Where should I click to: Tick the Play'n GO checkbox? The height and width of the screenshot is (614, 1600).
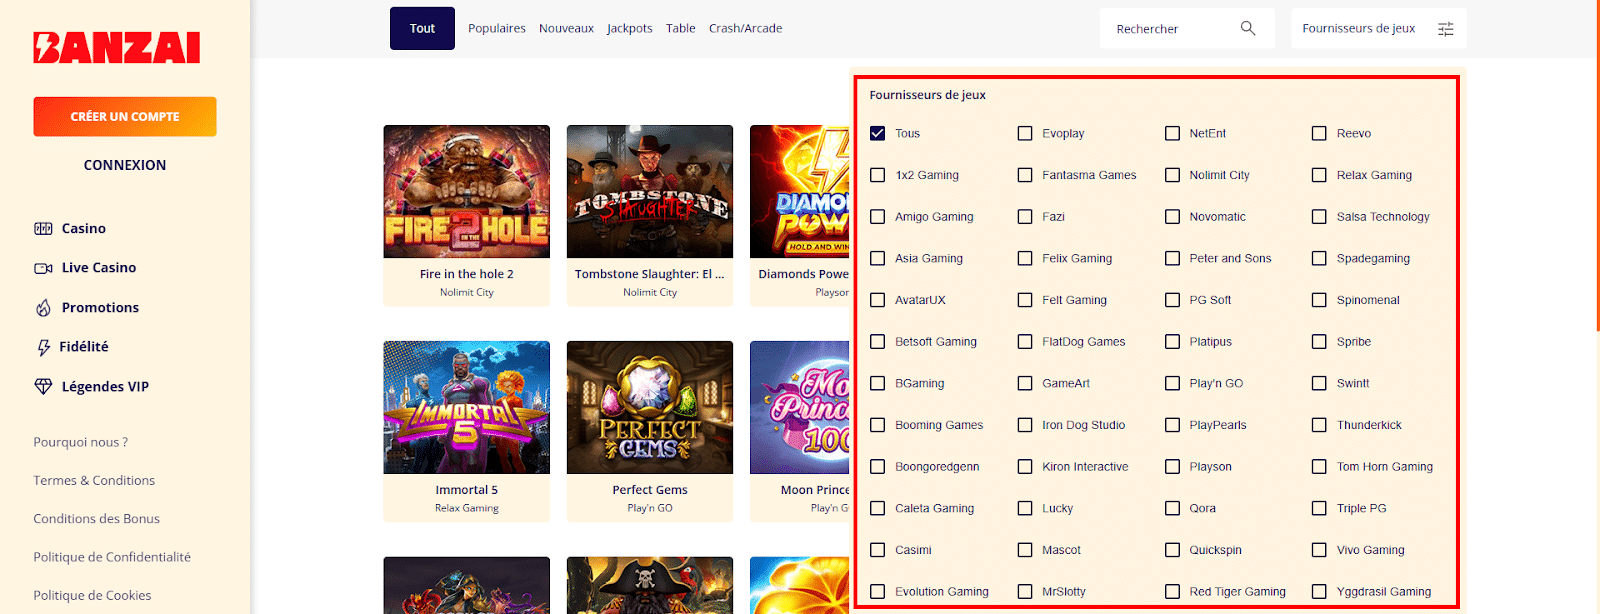pyautogui.click(x=1172, y=383)
